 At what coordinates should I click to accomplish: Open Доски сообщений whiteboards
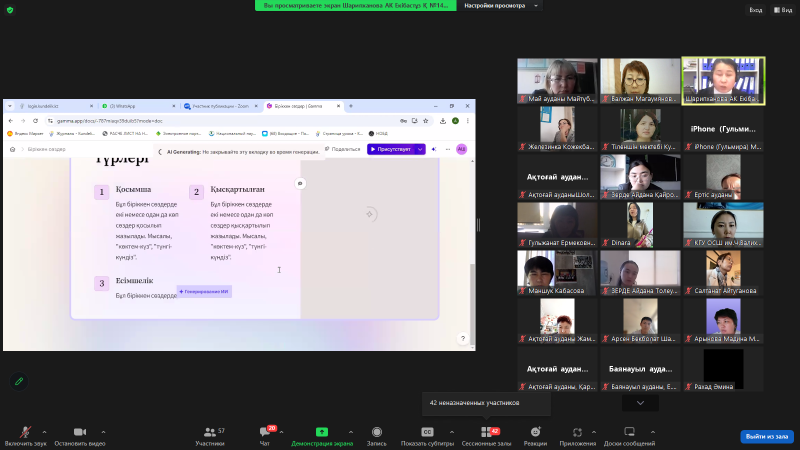[x=629, y=432]
